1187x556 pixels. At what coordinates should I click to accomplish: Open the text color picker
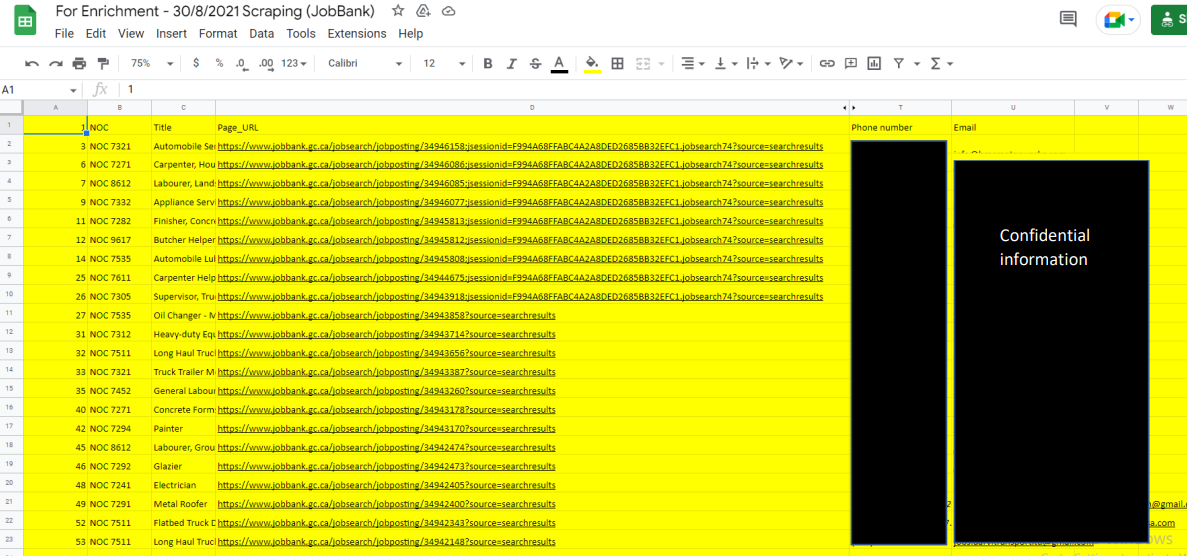(x=559, y=64)
